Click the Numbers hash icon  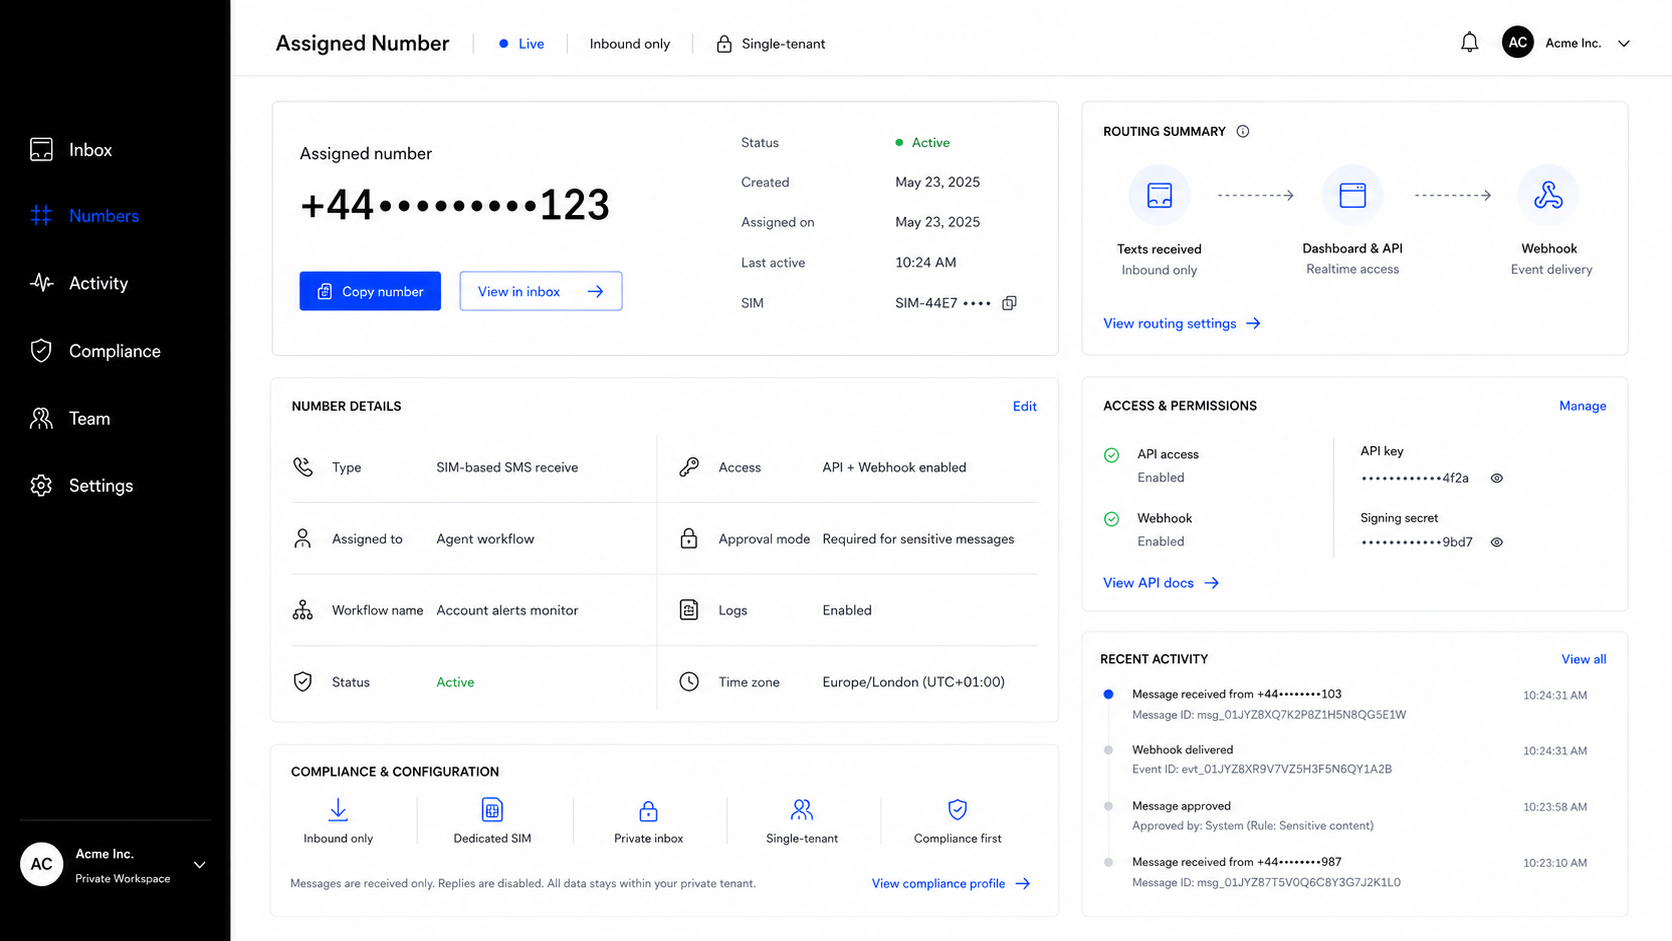[41, 216]
